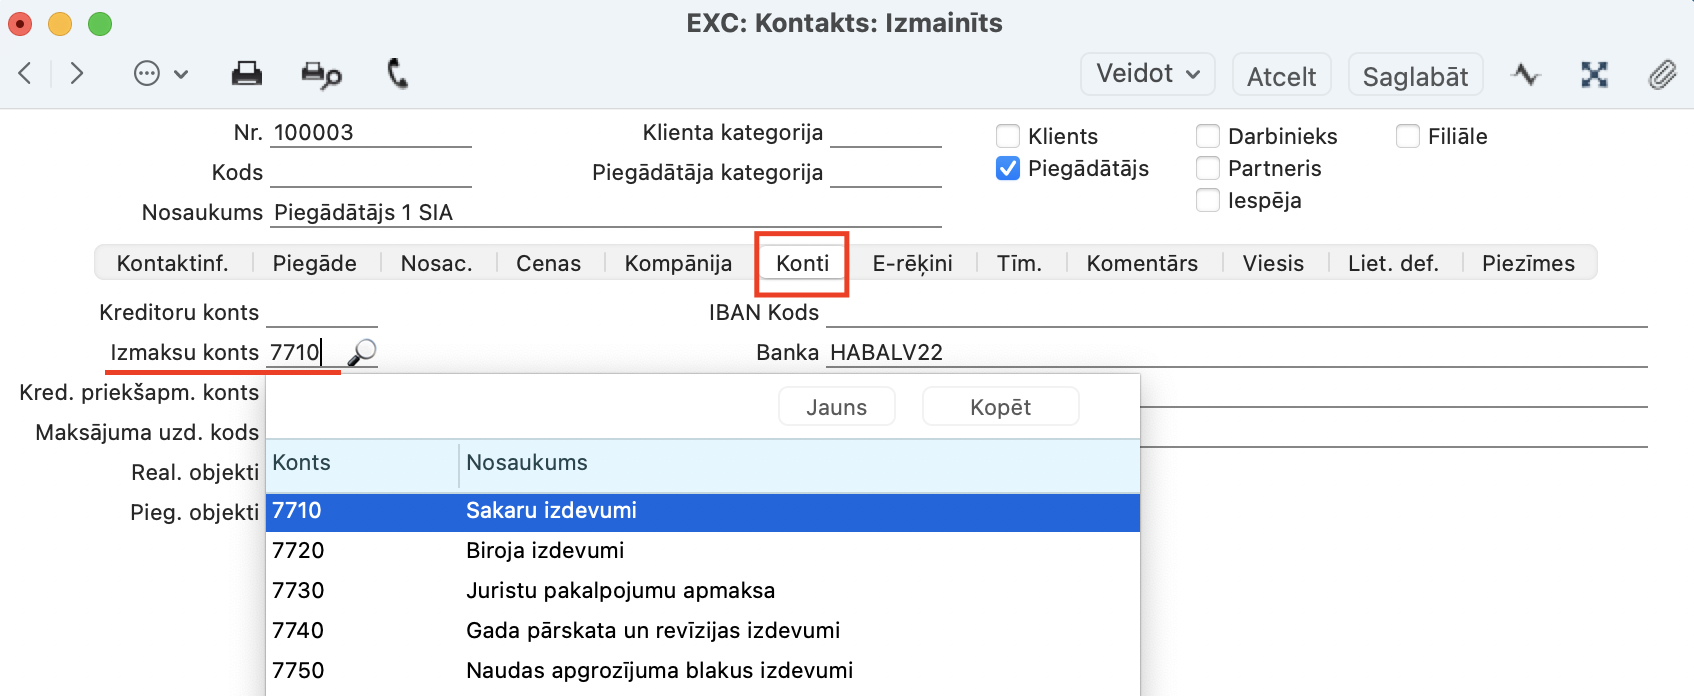Open the E-rēķini tab
Image resolution: width=1694 pixels, height=696 pixels.
pos(912,263)
